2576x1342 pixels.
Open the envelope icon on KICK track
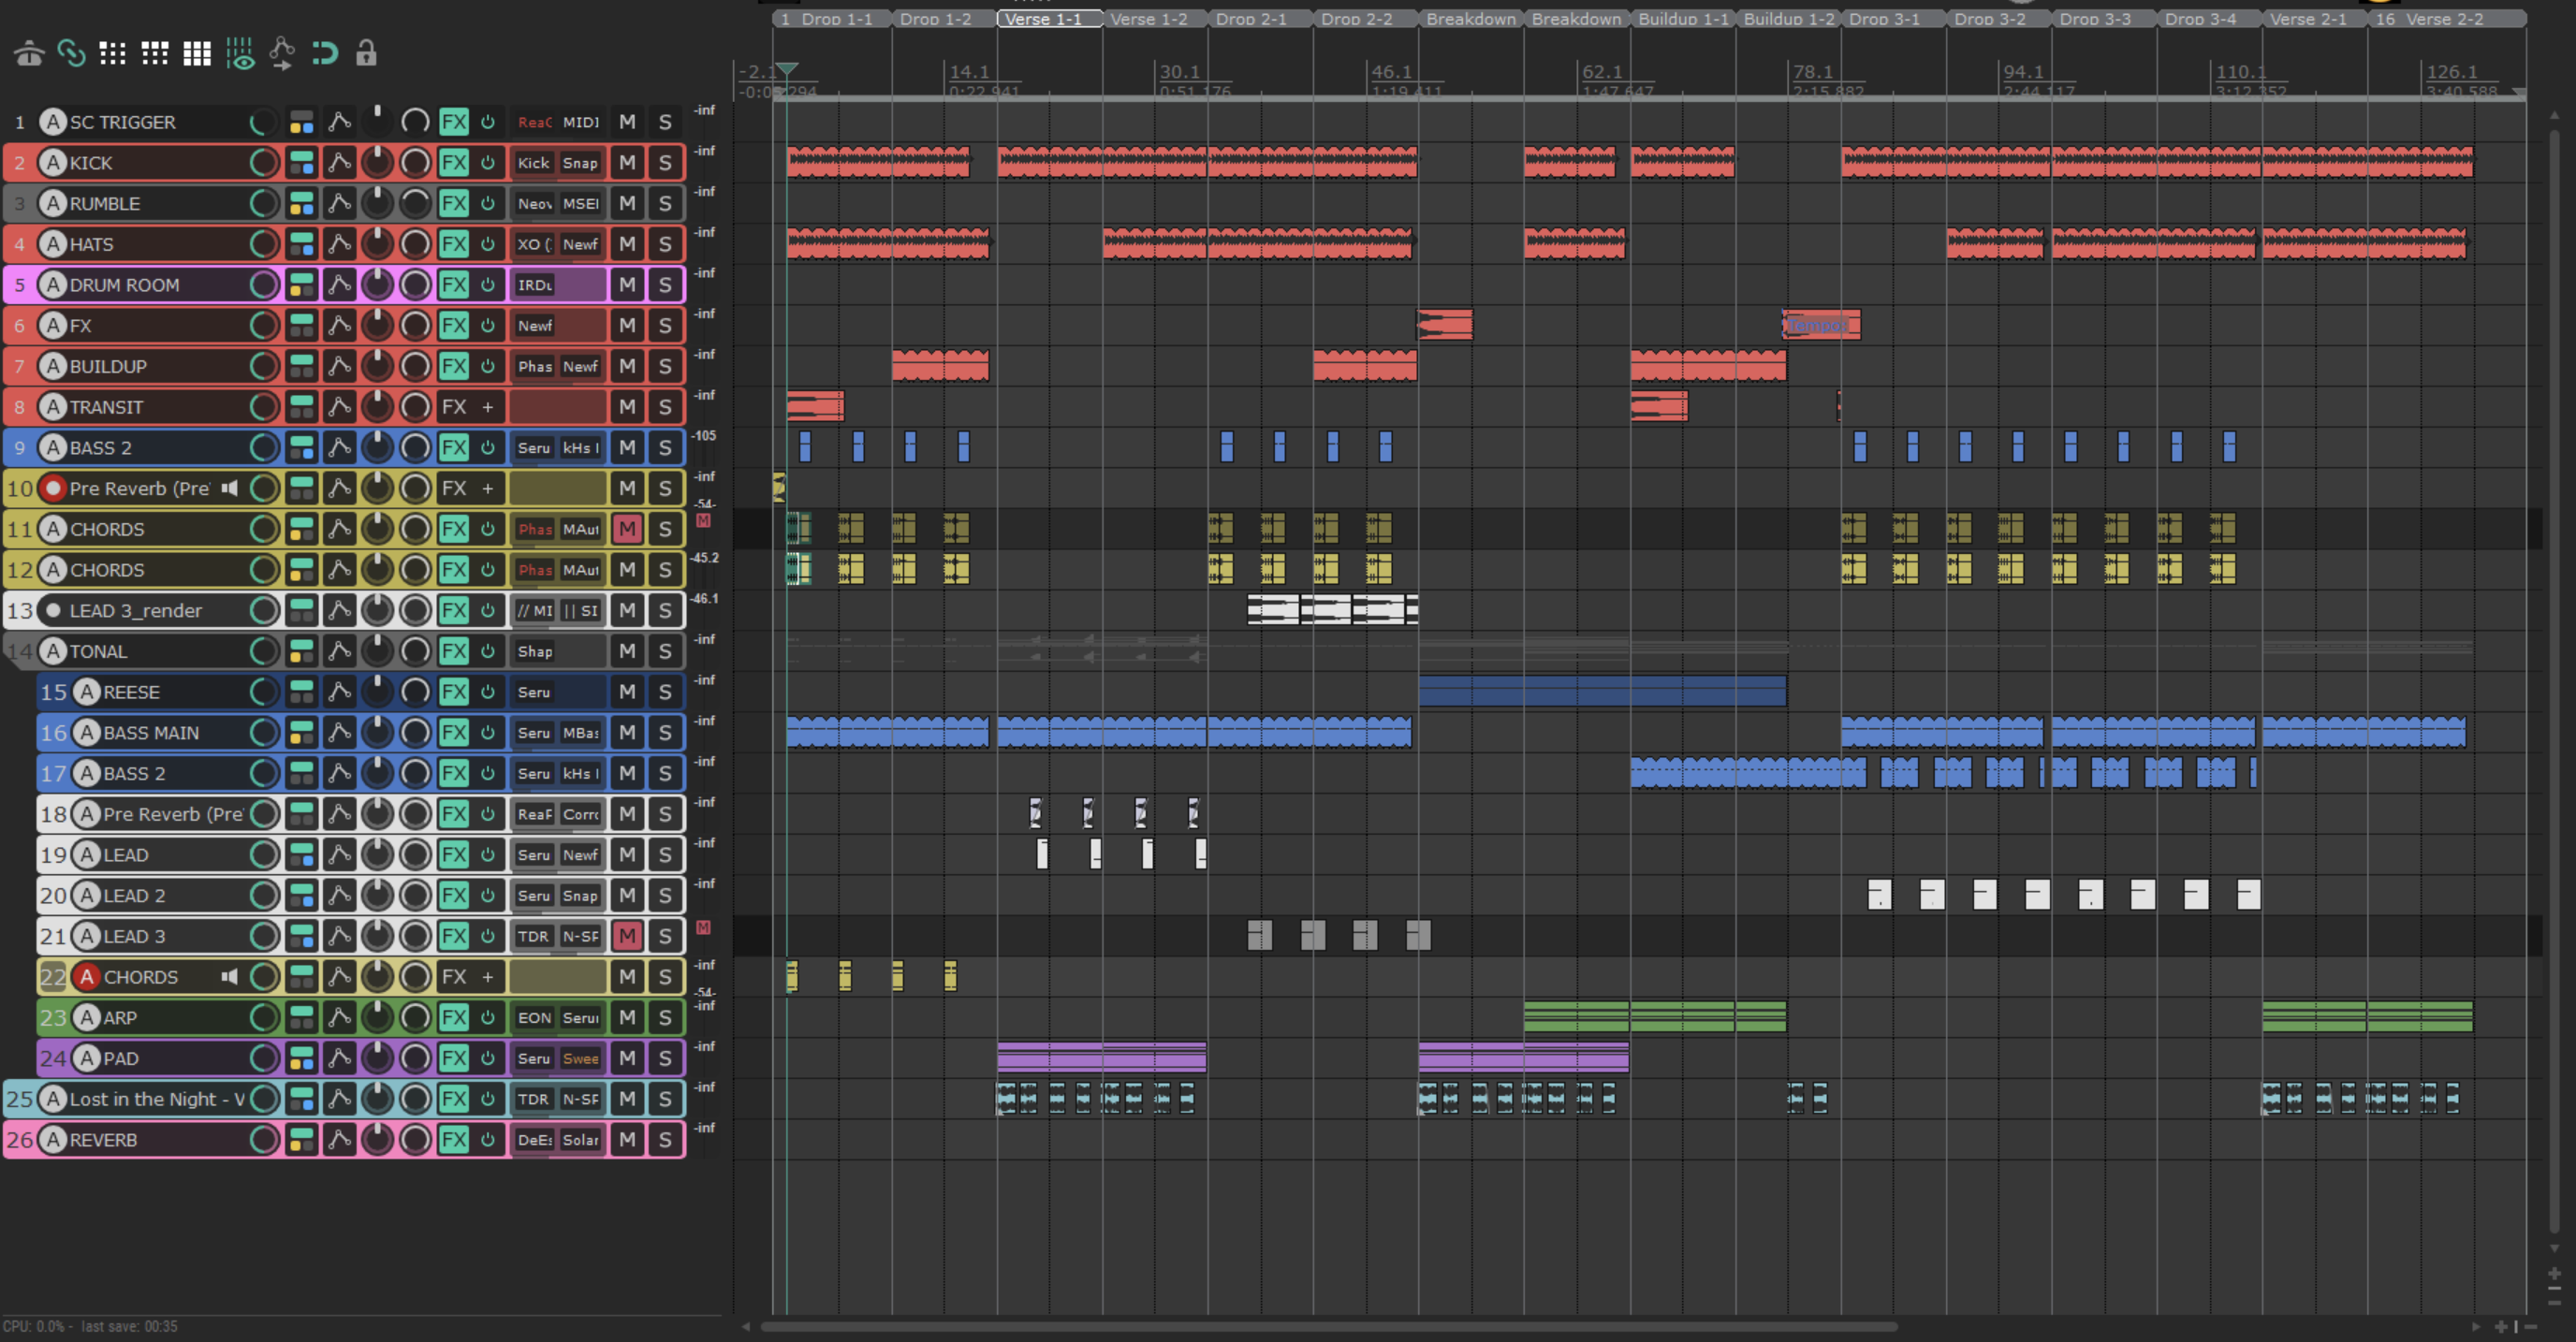click(x=339, y=163)
